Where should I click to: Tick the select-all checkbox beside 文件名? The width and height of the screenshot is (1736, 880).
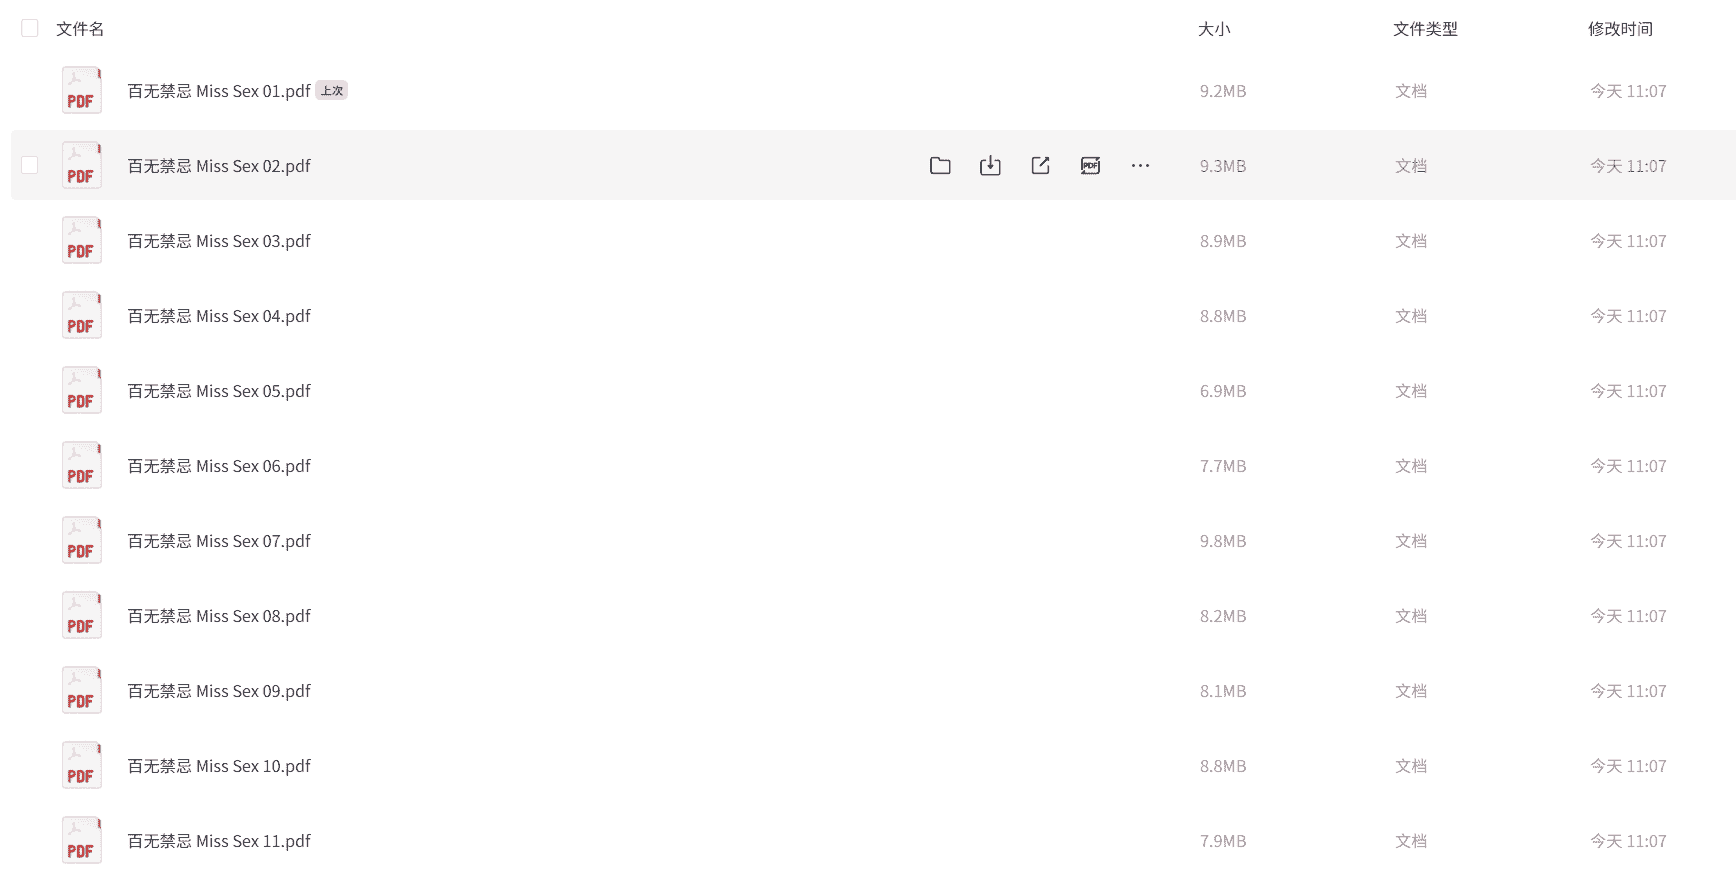(x=30, y=29)
